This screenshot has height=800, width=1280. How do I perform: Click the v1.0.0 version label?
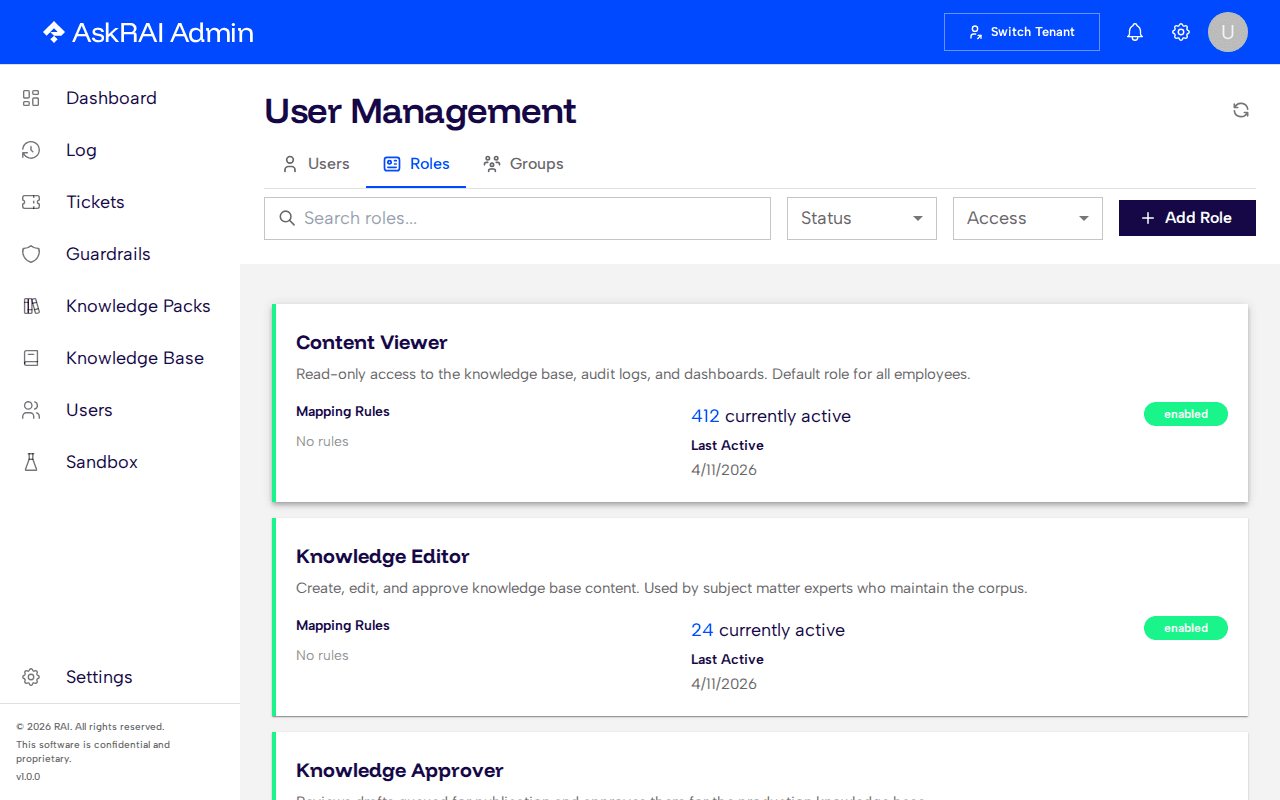[28, 776]
